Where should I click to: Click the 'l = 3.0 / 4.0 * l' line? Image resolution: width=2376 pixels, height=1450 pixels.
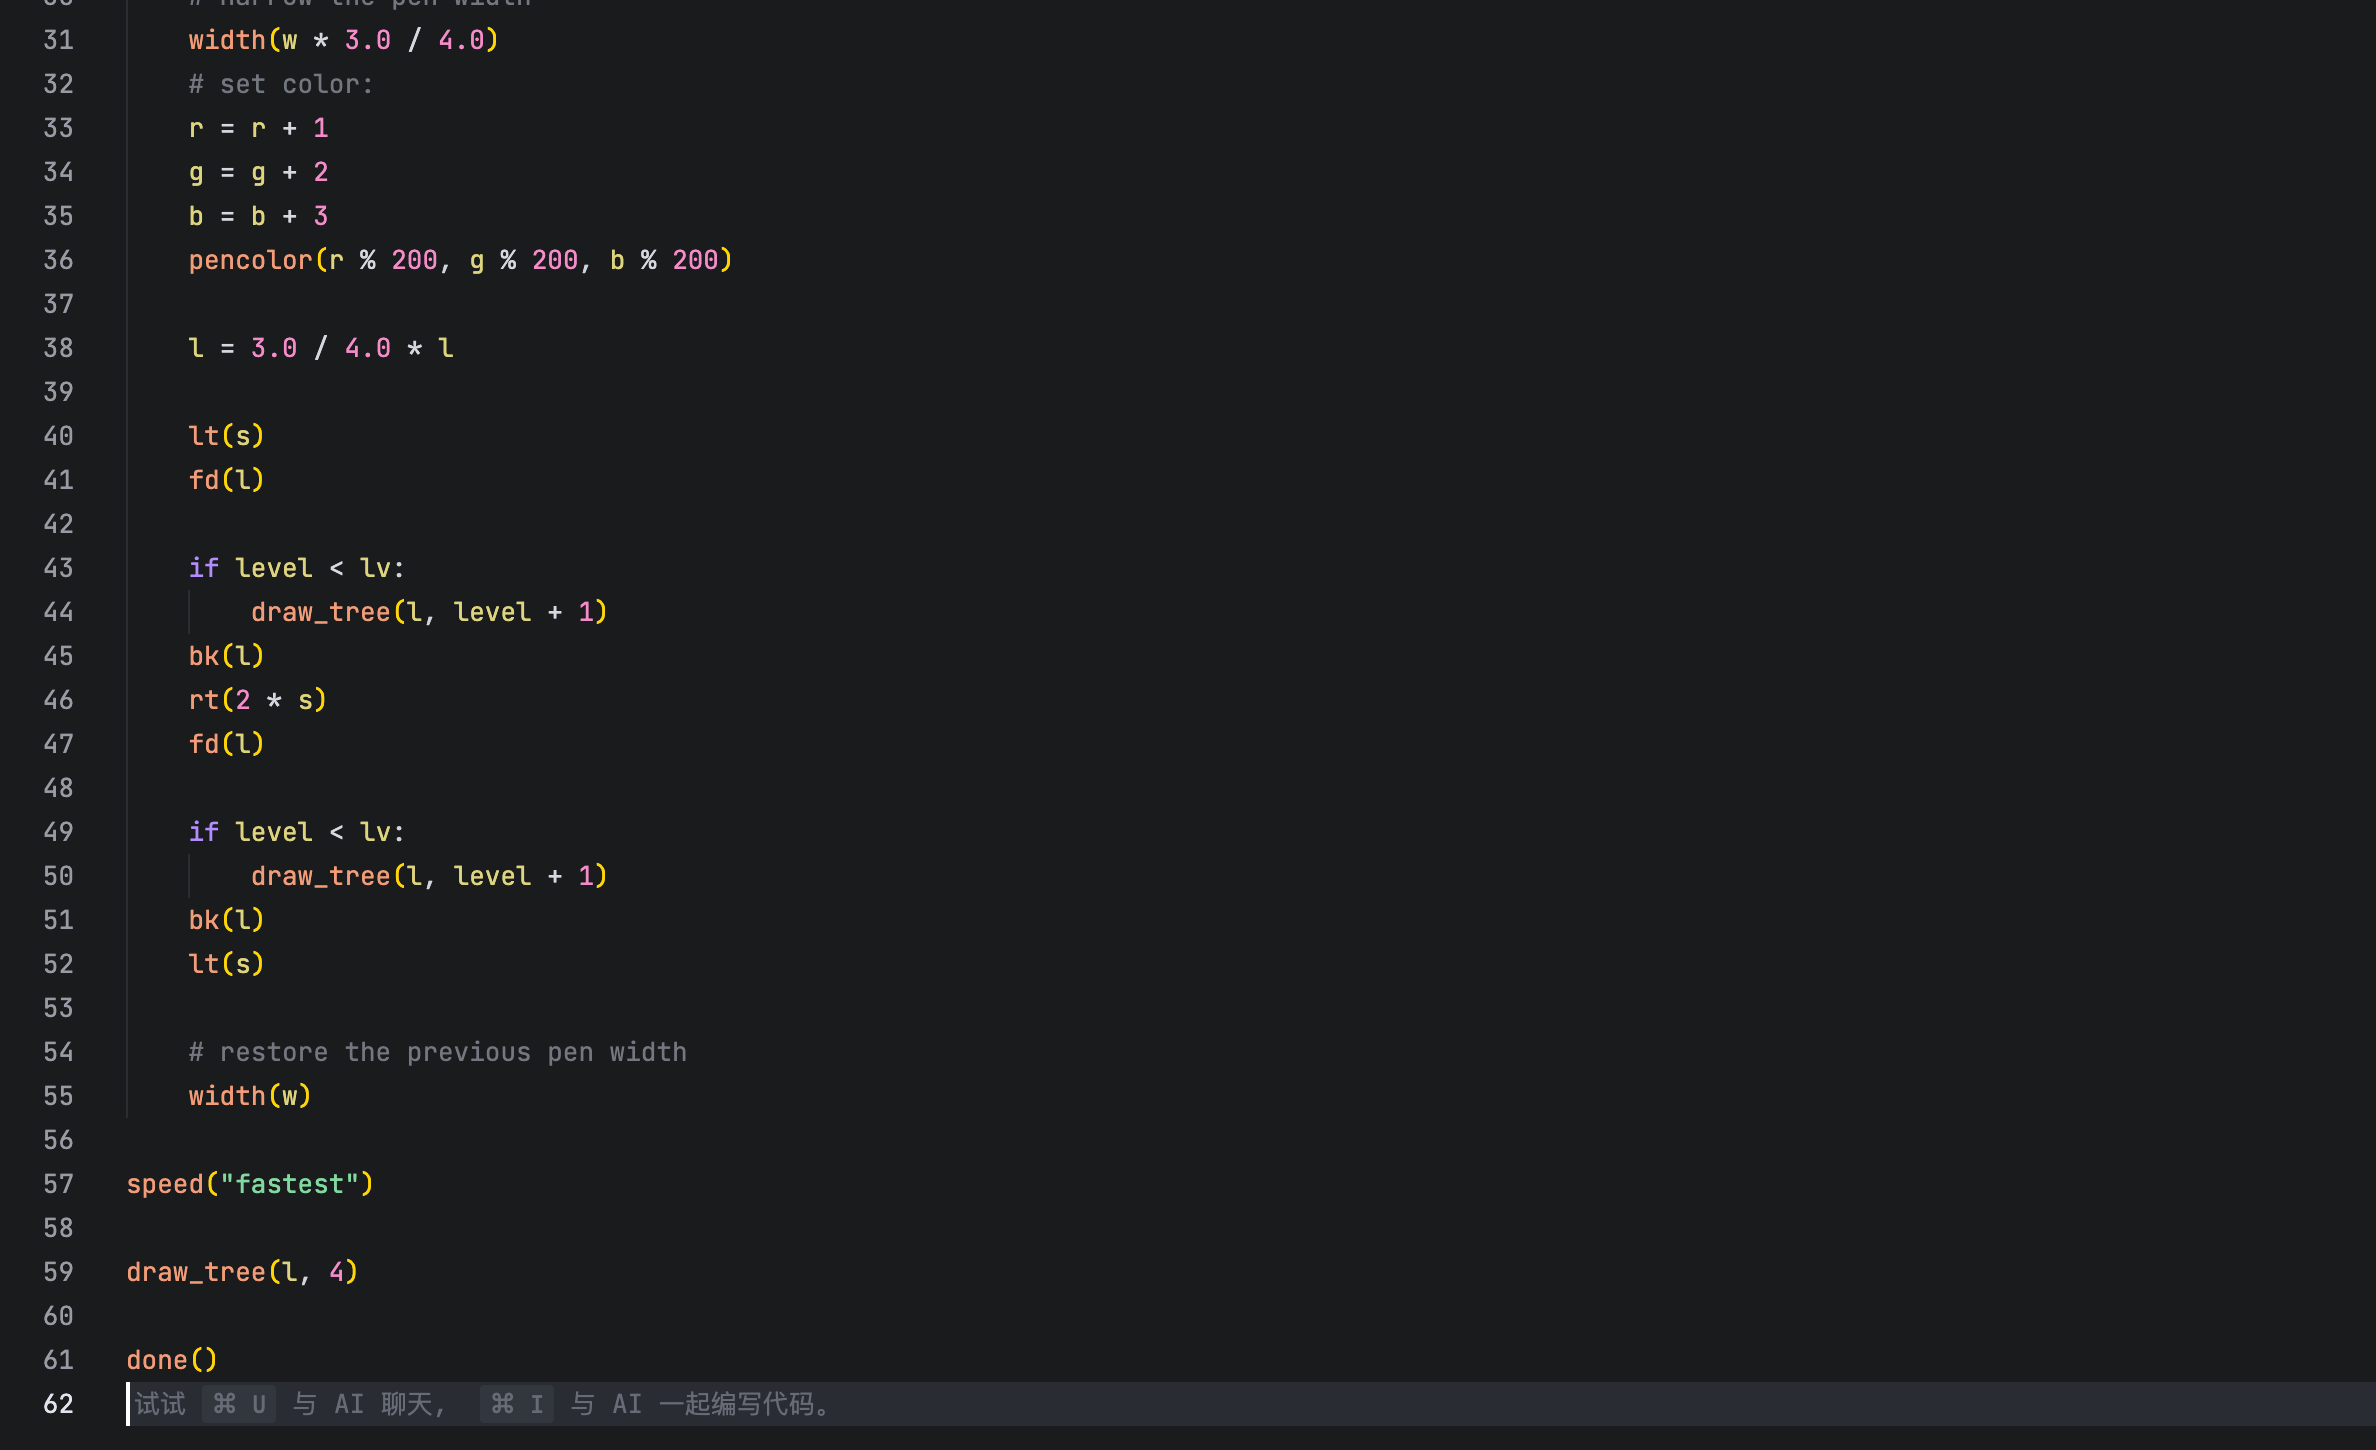pyautogui.click(x=320, y=348)
